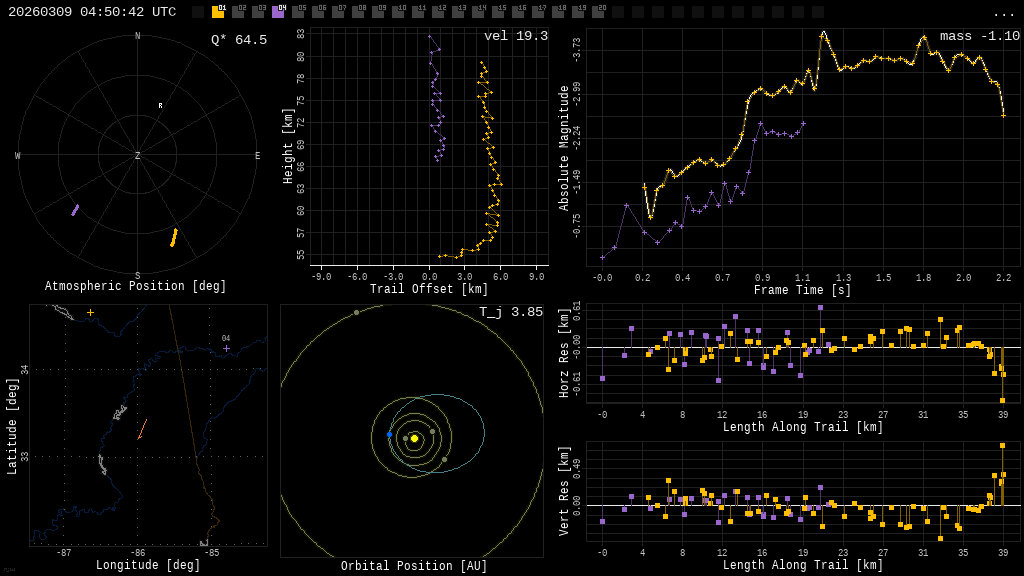Screen dimensions: 1024x576
Task: Click the Q* 64.5 value label
Action: point(238,40)
